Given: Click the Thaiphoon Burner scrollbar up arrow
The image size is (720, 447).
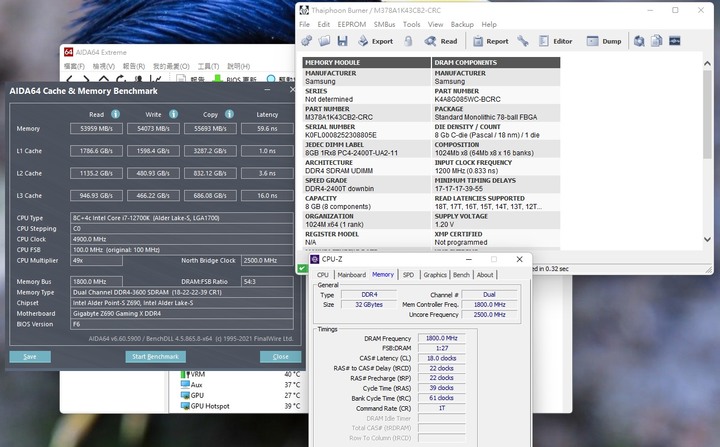Looking at the screenshot, I should (x=708, y=63).
